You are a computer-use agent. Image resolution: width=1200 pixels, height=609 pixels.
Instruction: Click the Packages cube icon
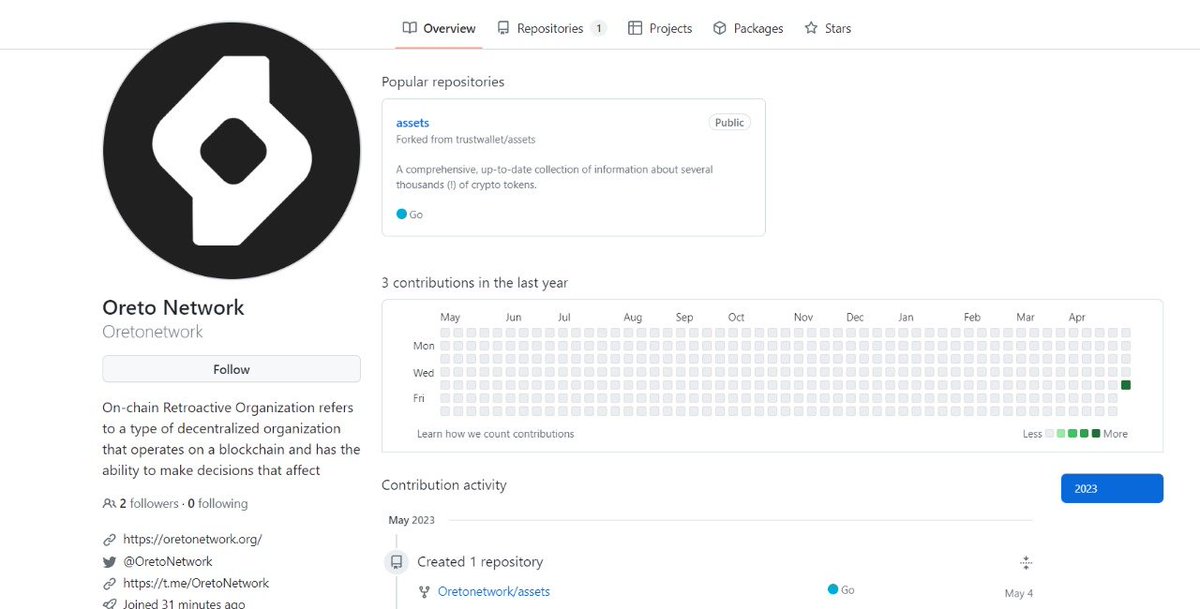click(x=720, y=28)
